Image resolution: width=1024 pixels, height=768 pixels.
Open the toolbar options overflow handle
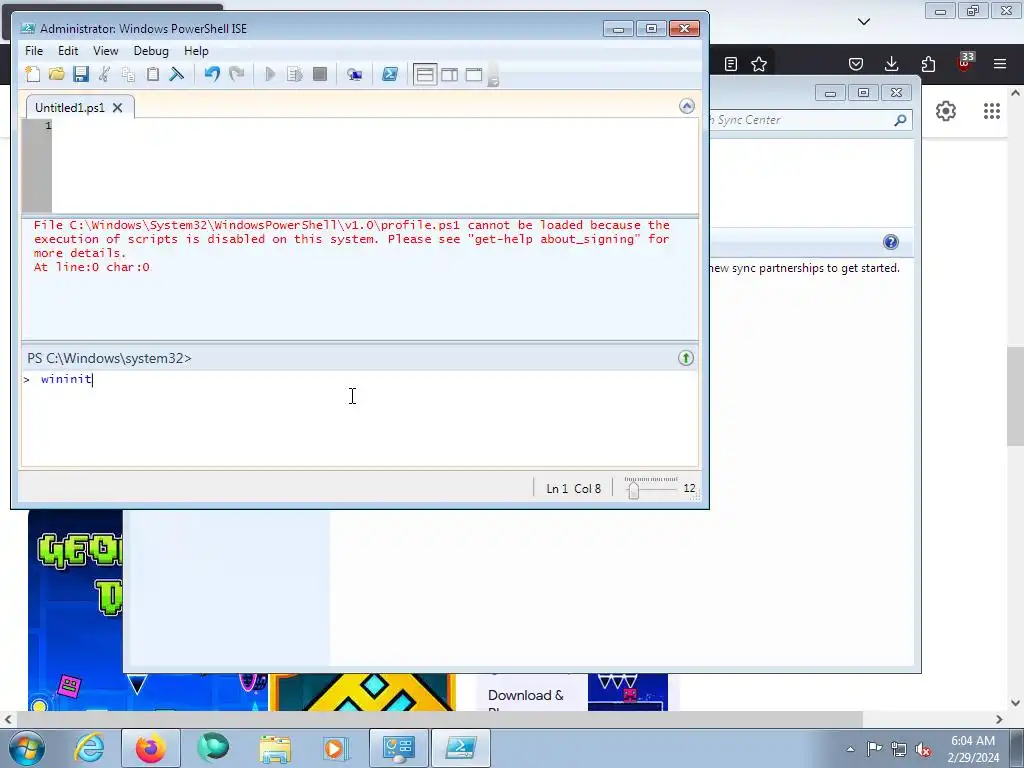[494, 75]
